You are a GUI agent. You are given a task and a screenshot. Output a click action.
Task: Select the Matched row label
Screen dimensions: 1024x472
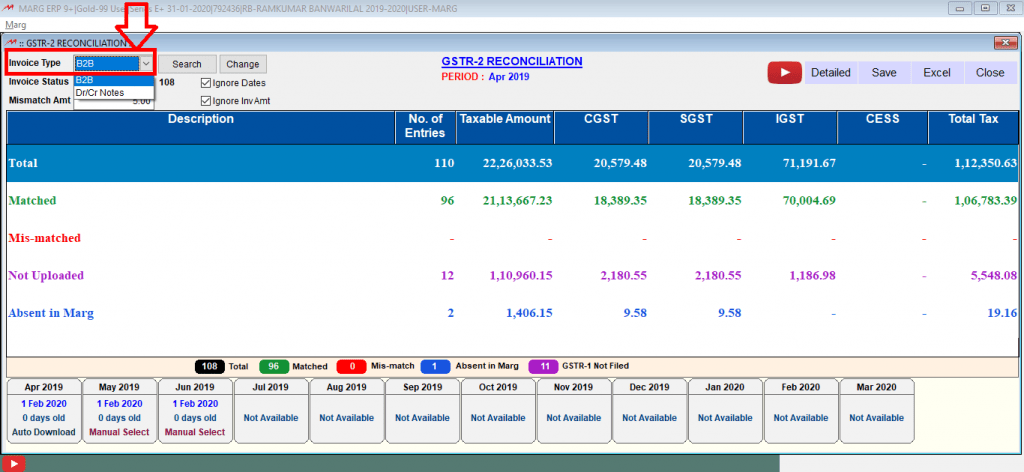pyautogui.click(x=32, y=200)
